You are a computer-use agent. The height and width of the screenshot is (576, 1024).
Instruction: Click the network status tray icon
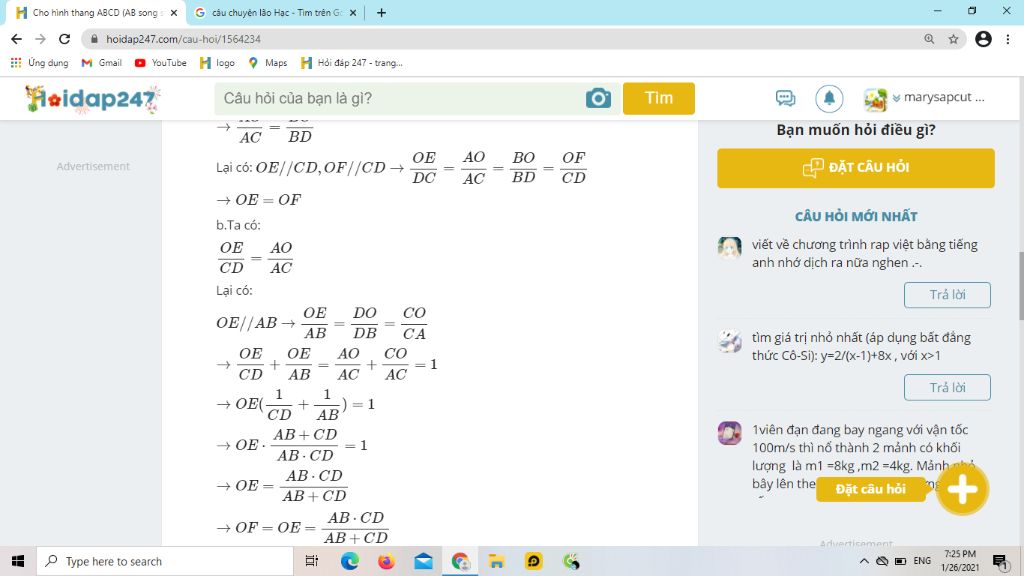(882, 561)
